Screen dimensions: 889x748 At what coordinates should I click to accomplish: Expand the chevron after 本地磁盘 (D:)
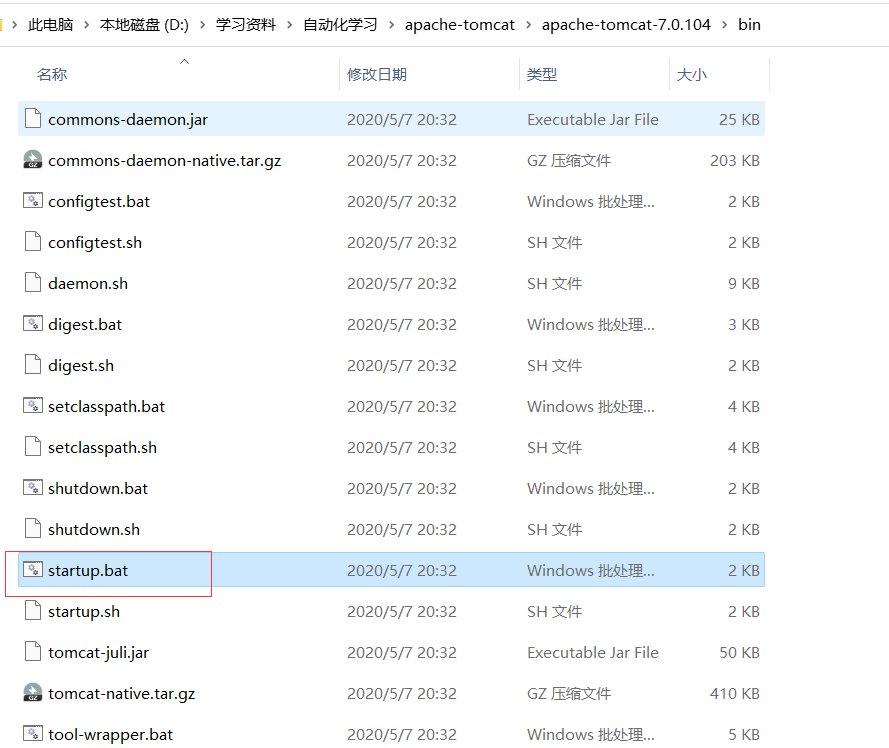202,25
